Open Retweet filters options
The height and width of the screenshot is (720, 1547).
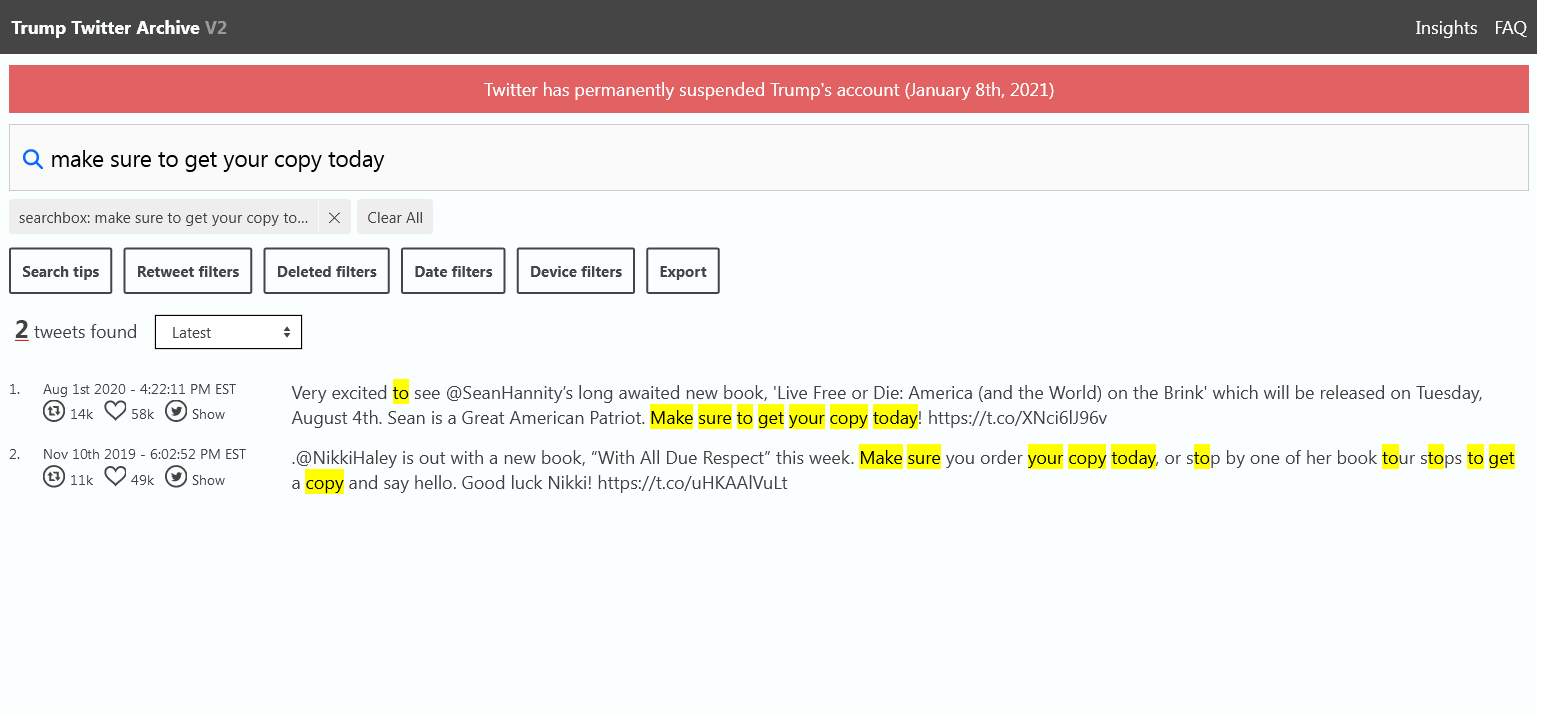tap(188, 271)
